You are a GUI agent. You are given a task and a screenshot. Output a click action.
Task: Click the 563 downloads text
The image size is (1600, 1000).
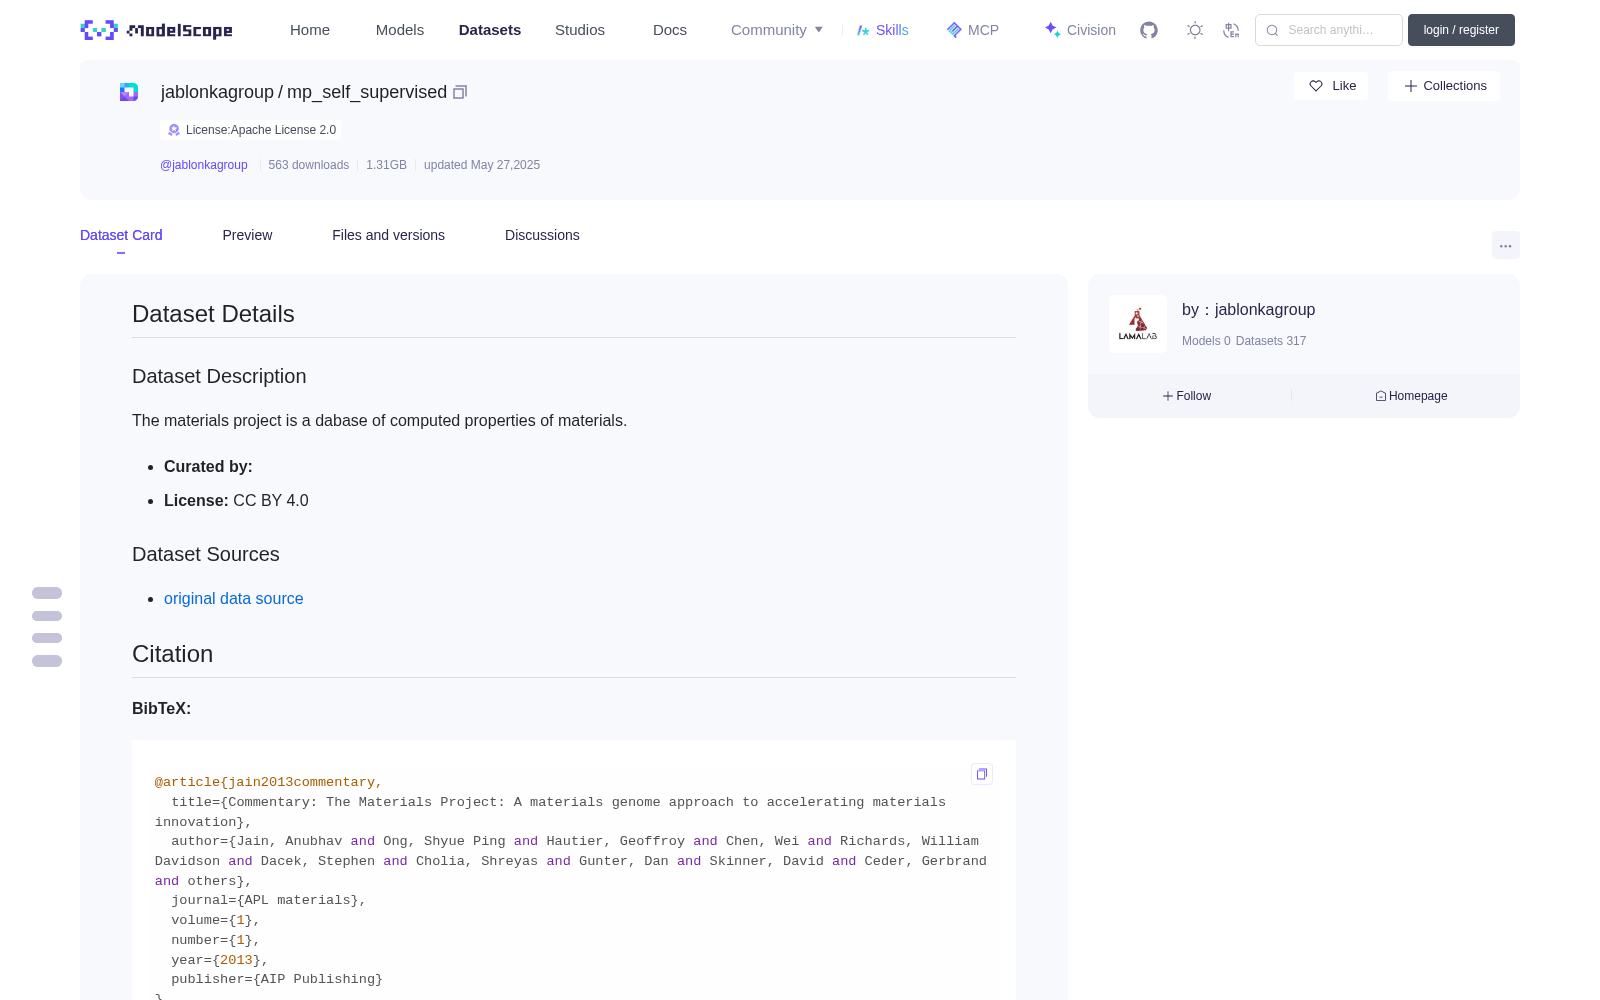pyautogui.click(x=308, y=165)
